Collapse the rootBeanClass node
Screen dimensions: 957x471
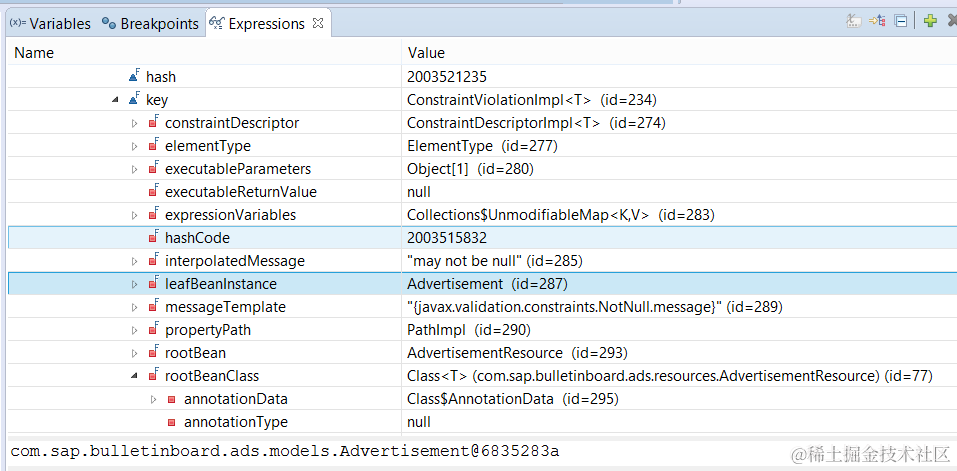tap(135, 376)
